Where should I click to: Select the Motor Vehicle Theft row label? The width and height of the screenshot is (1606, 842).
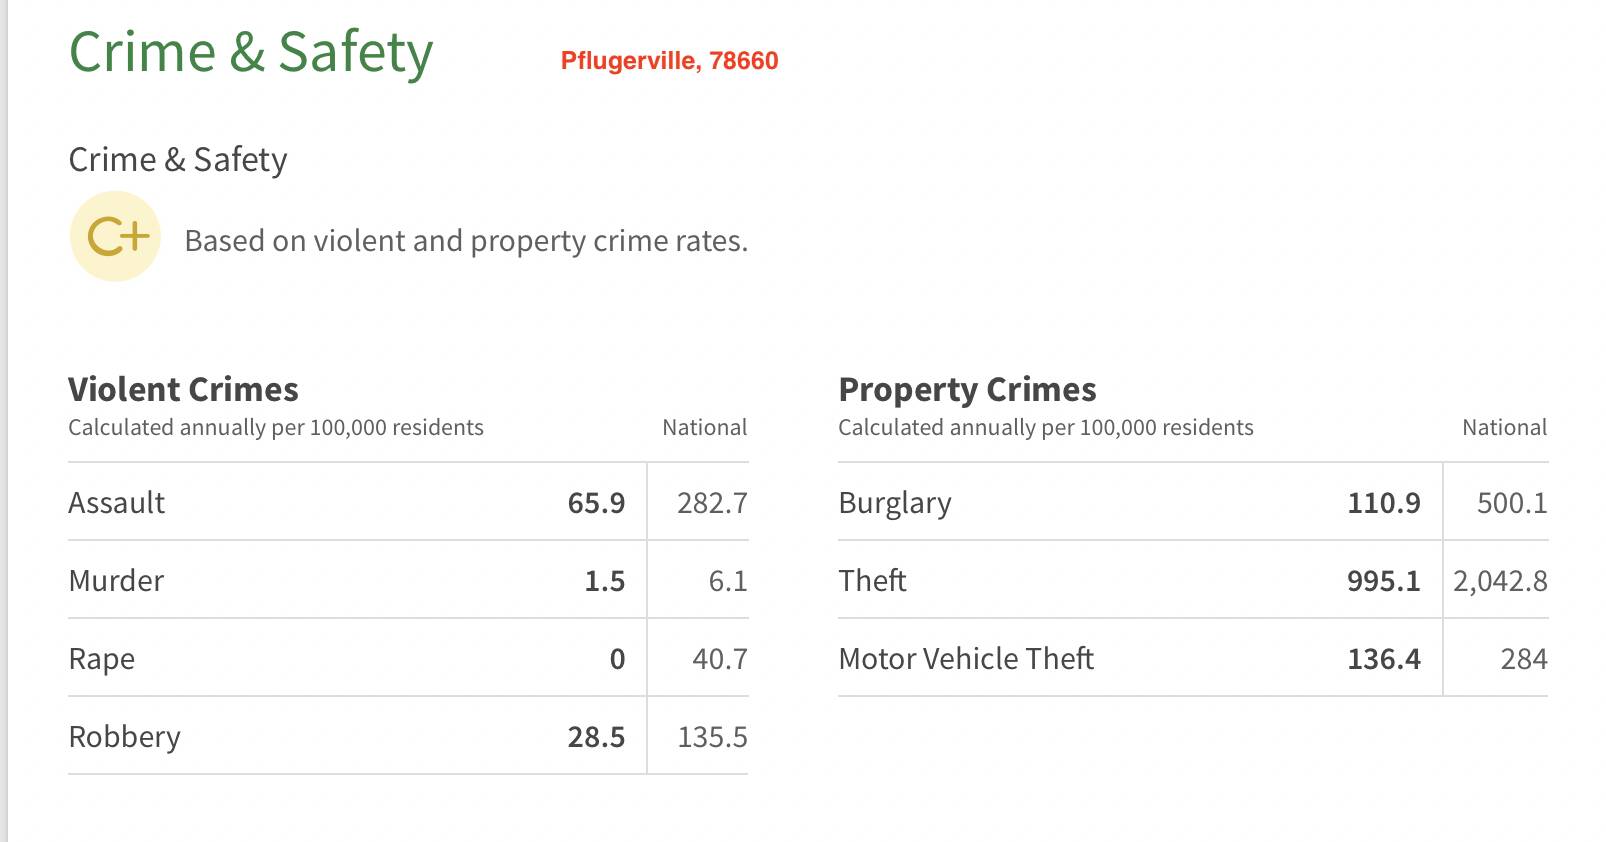966,659
